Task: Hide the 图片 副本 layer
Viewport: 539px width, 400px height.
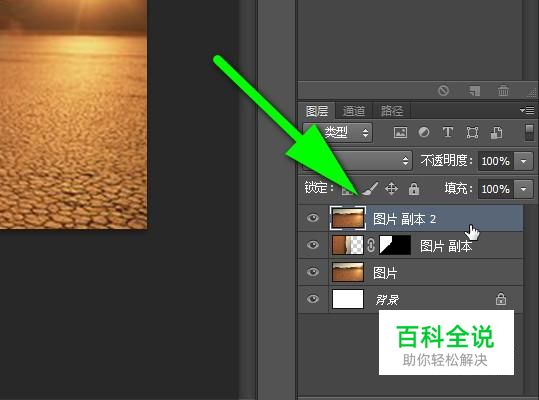Action: click(313, 245)
